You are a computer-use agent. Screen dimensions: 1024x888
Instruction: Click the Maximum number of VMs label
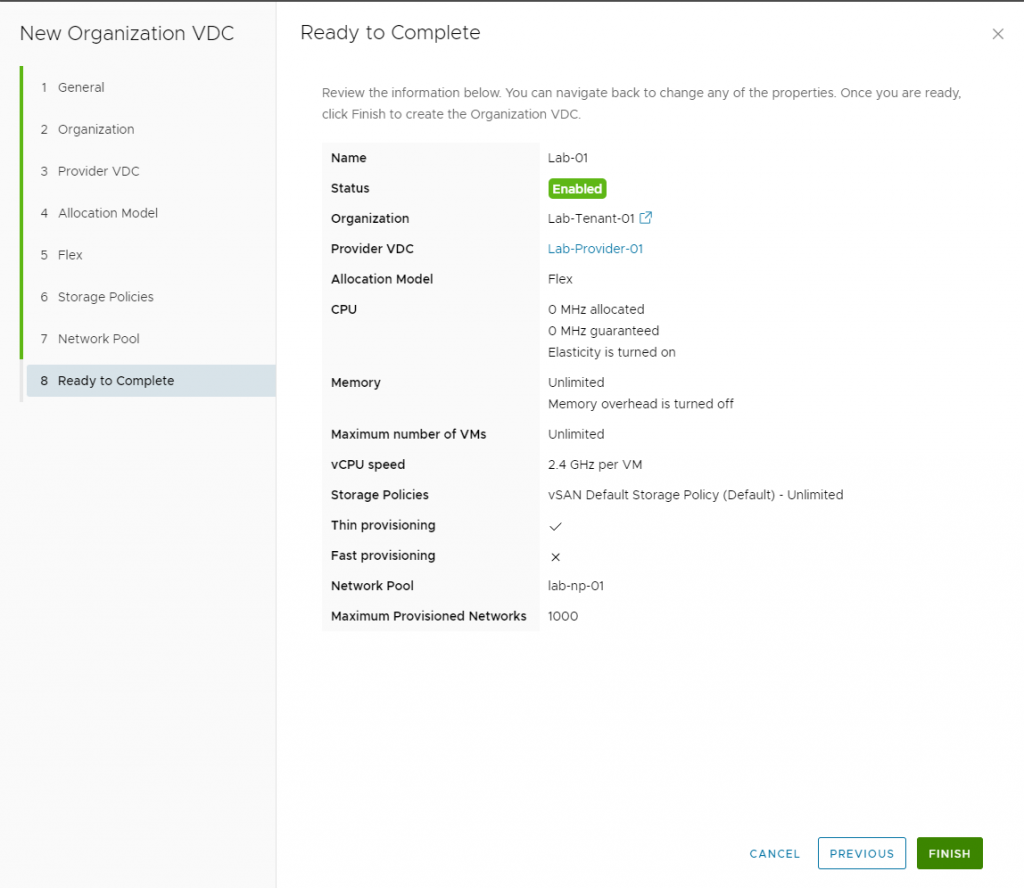(409, 434)
